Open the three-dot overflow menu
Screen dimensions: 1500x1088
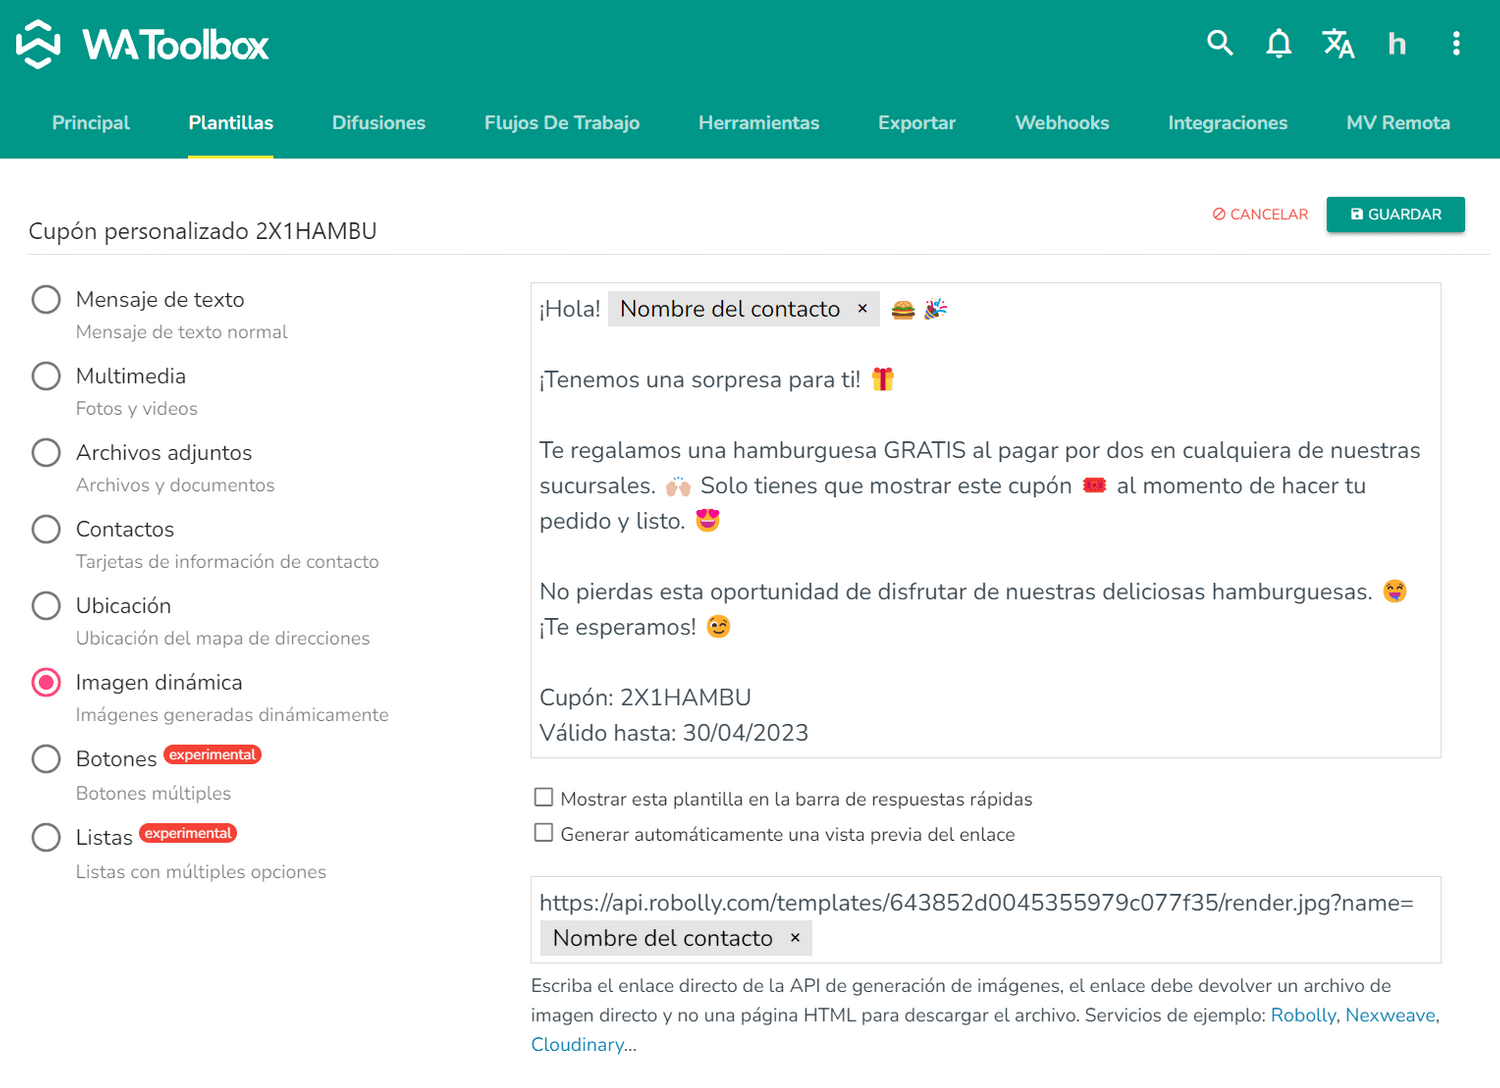1457,43
